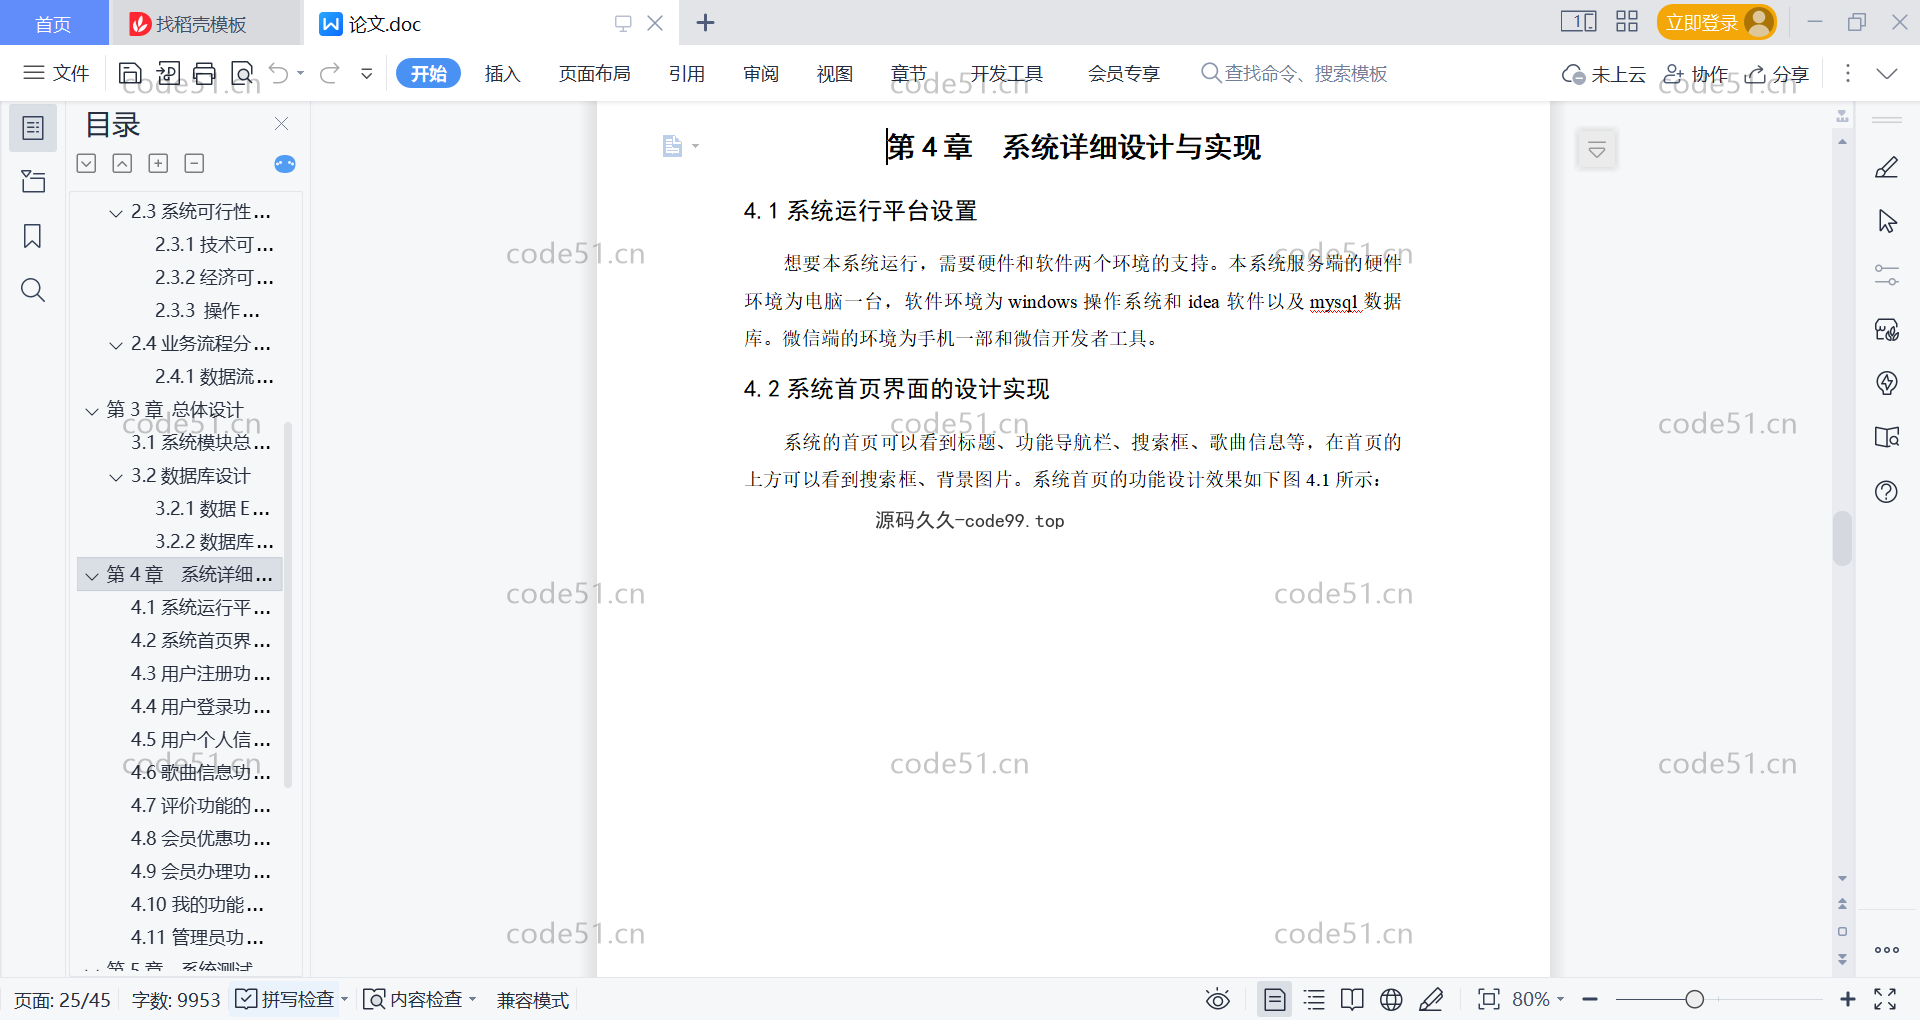Open the chapter navigation icon in sidebar

[x=33, y=182]
